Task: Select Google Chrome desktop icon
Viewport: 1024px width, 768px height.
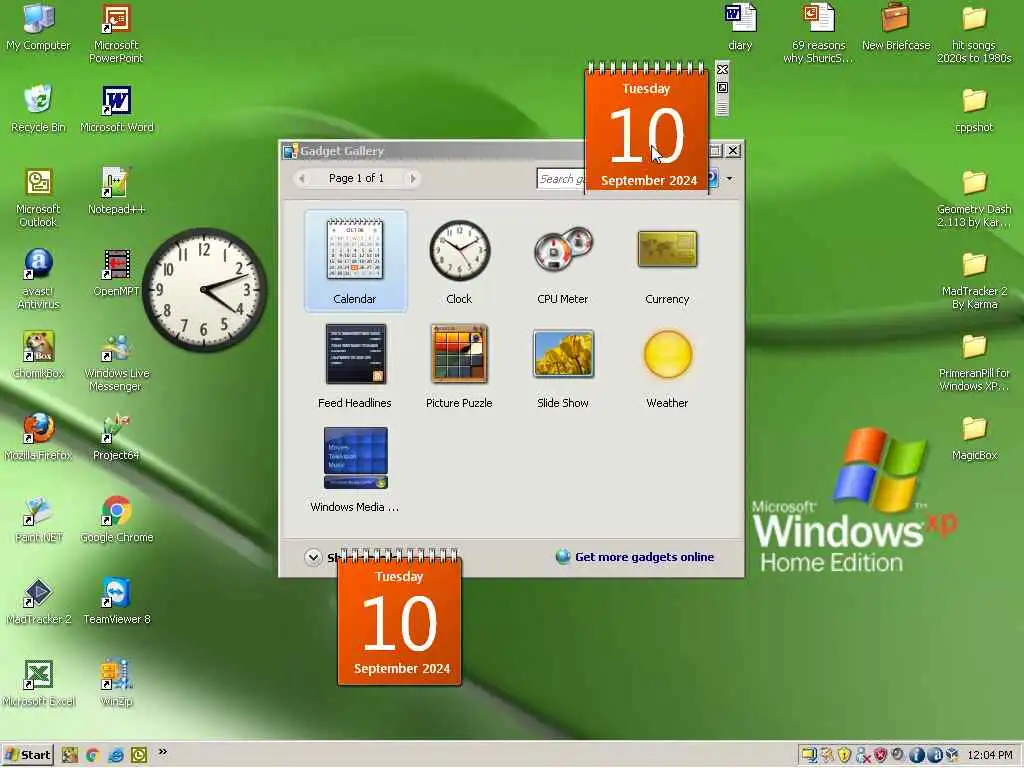Action: pos(116,520)
